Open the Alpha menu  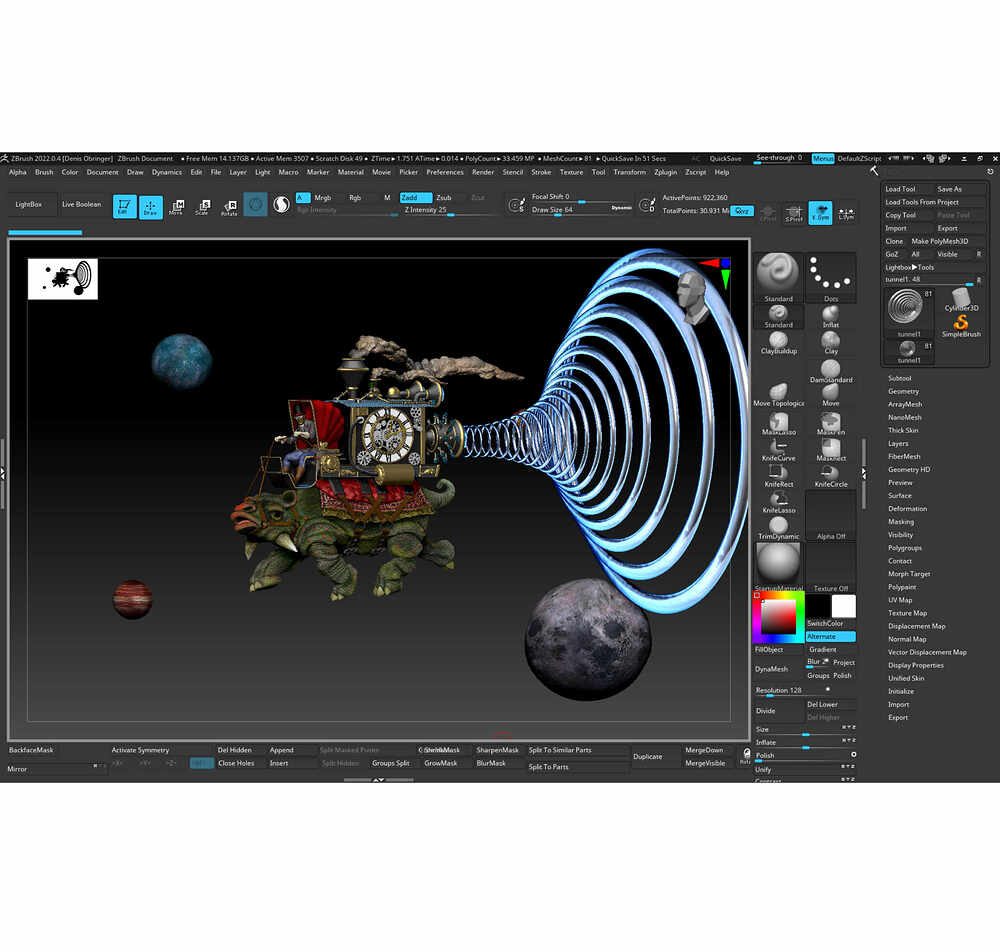[18, 172]
